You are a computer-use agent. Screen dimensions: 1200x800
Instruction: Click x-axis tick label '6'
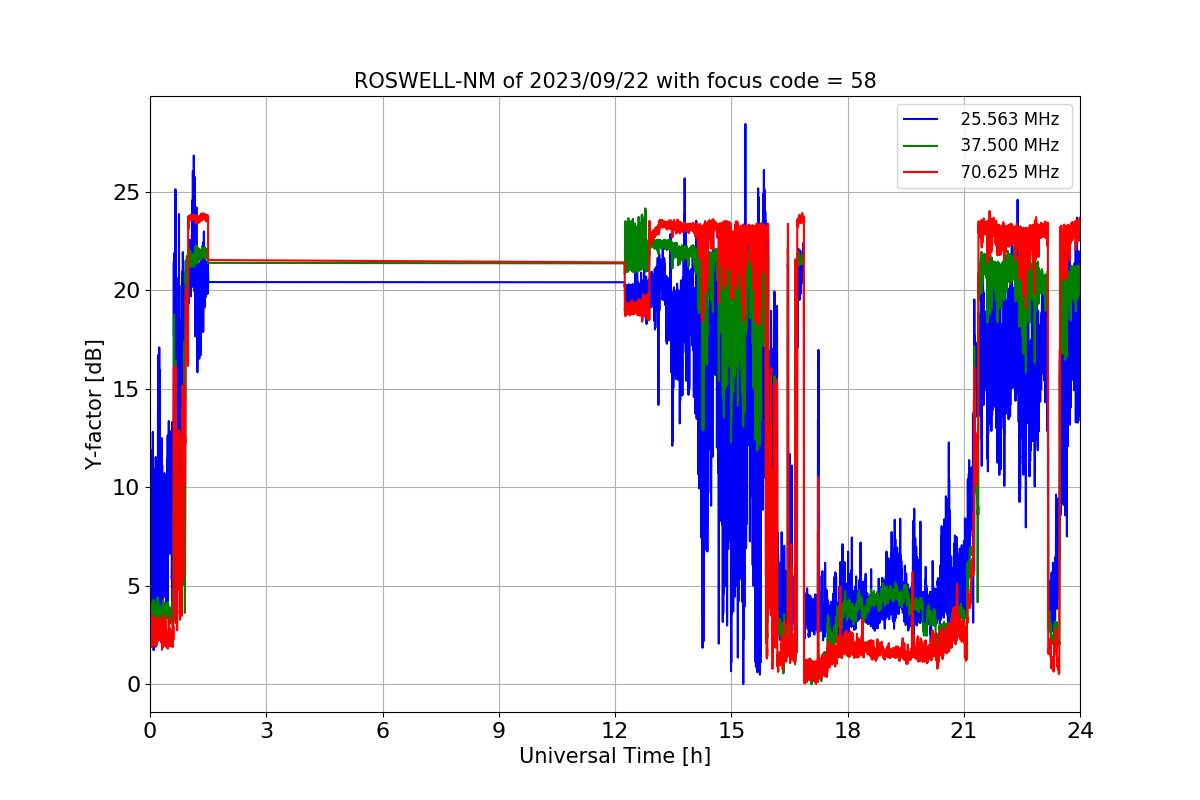[383, 731]
